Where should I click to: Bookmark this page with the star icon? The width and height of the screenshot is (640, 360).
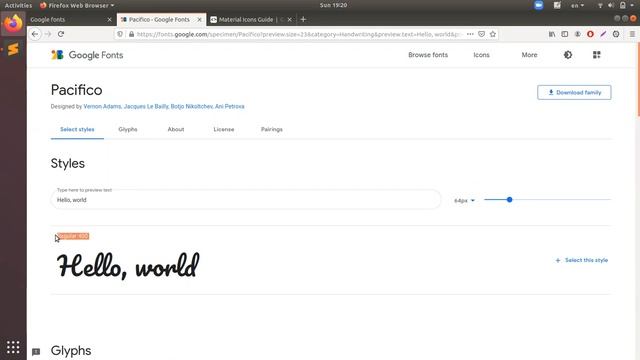[x=493, y=34]
